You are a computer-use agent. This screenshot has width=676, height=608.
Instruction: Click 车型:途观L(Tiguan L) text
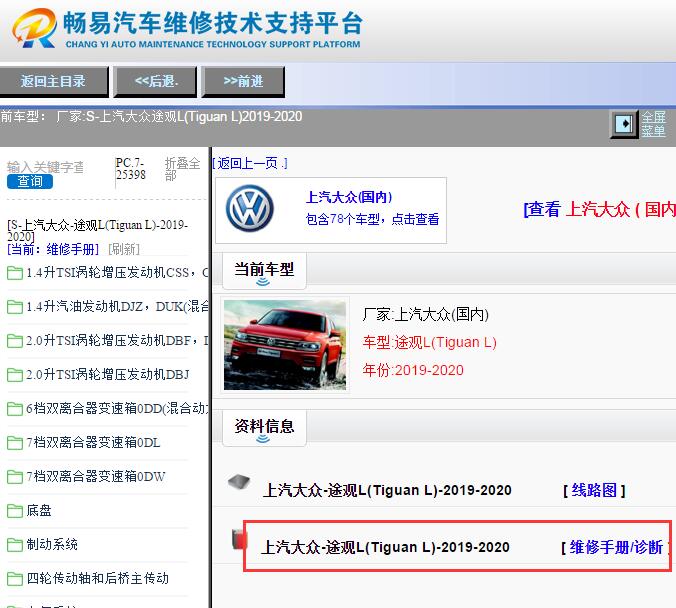click(x=429, y=342)
